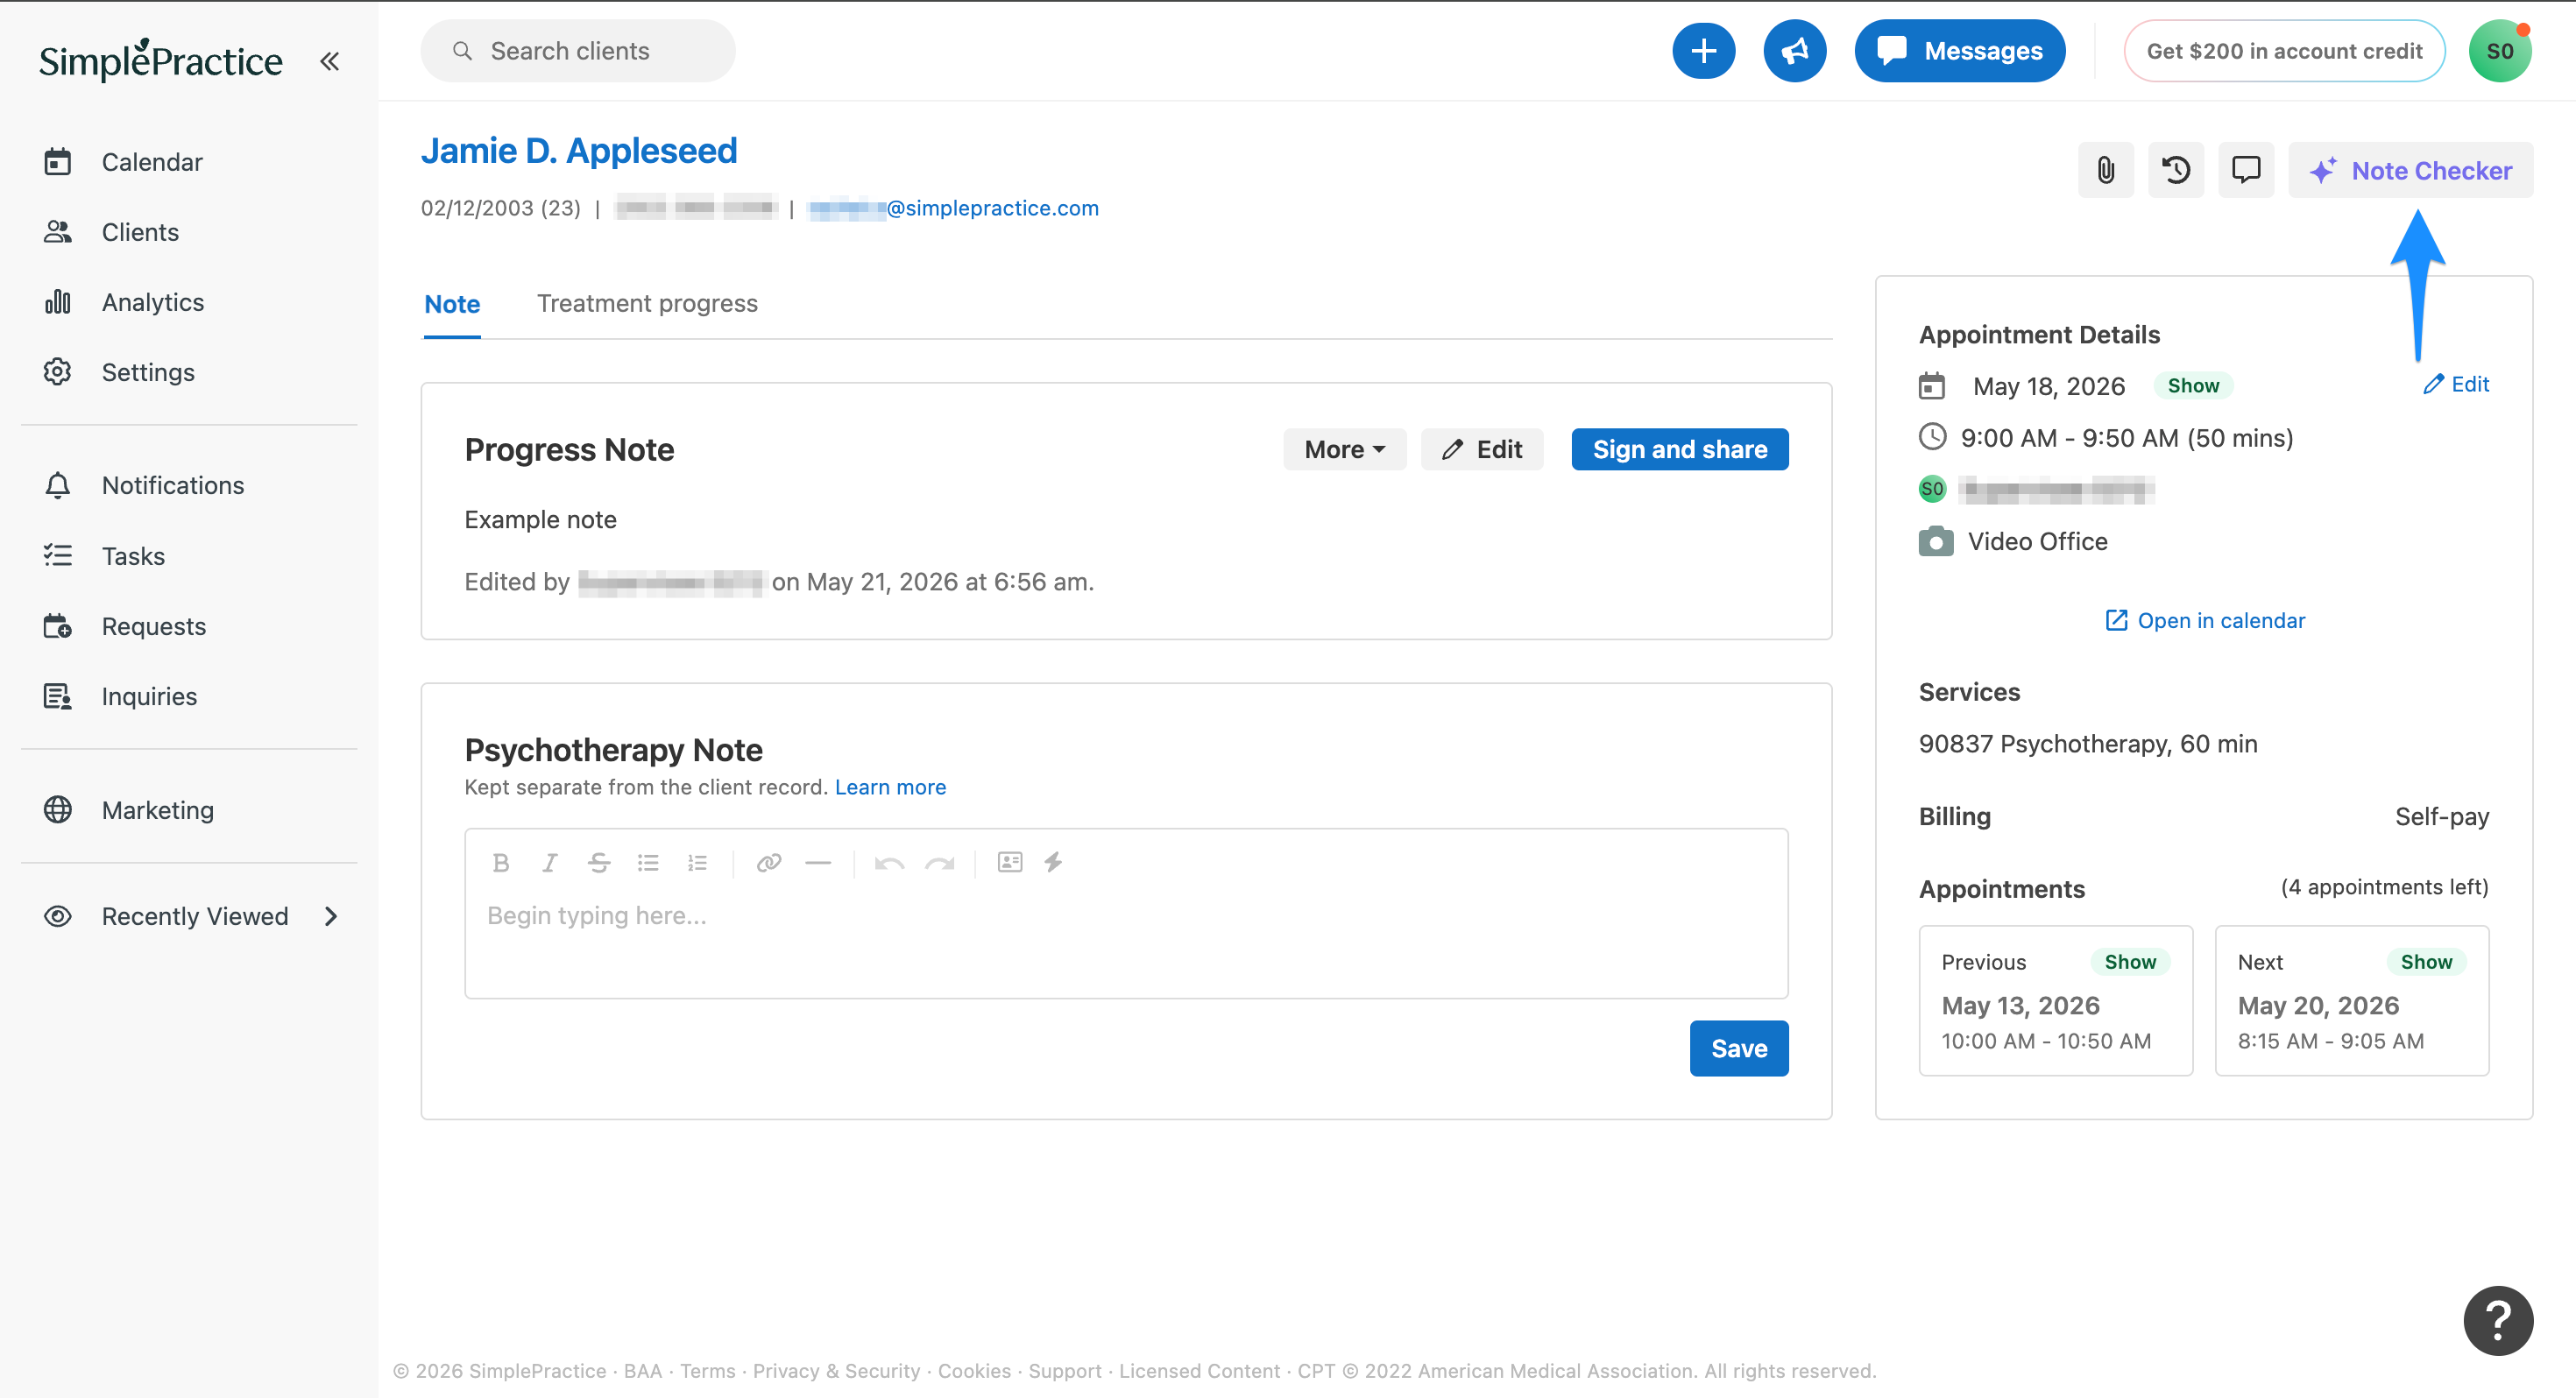Click Sign and share

[1679, 449]
